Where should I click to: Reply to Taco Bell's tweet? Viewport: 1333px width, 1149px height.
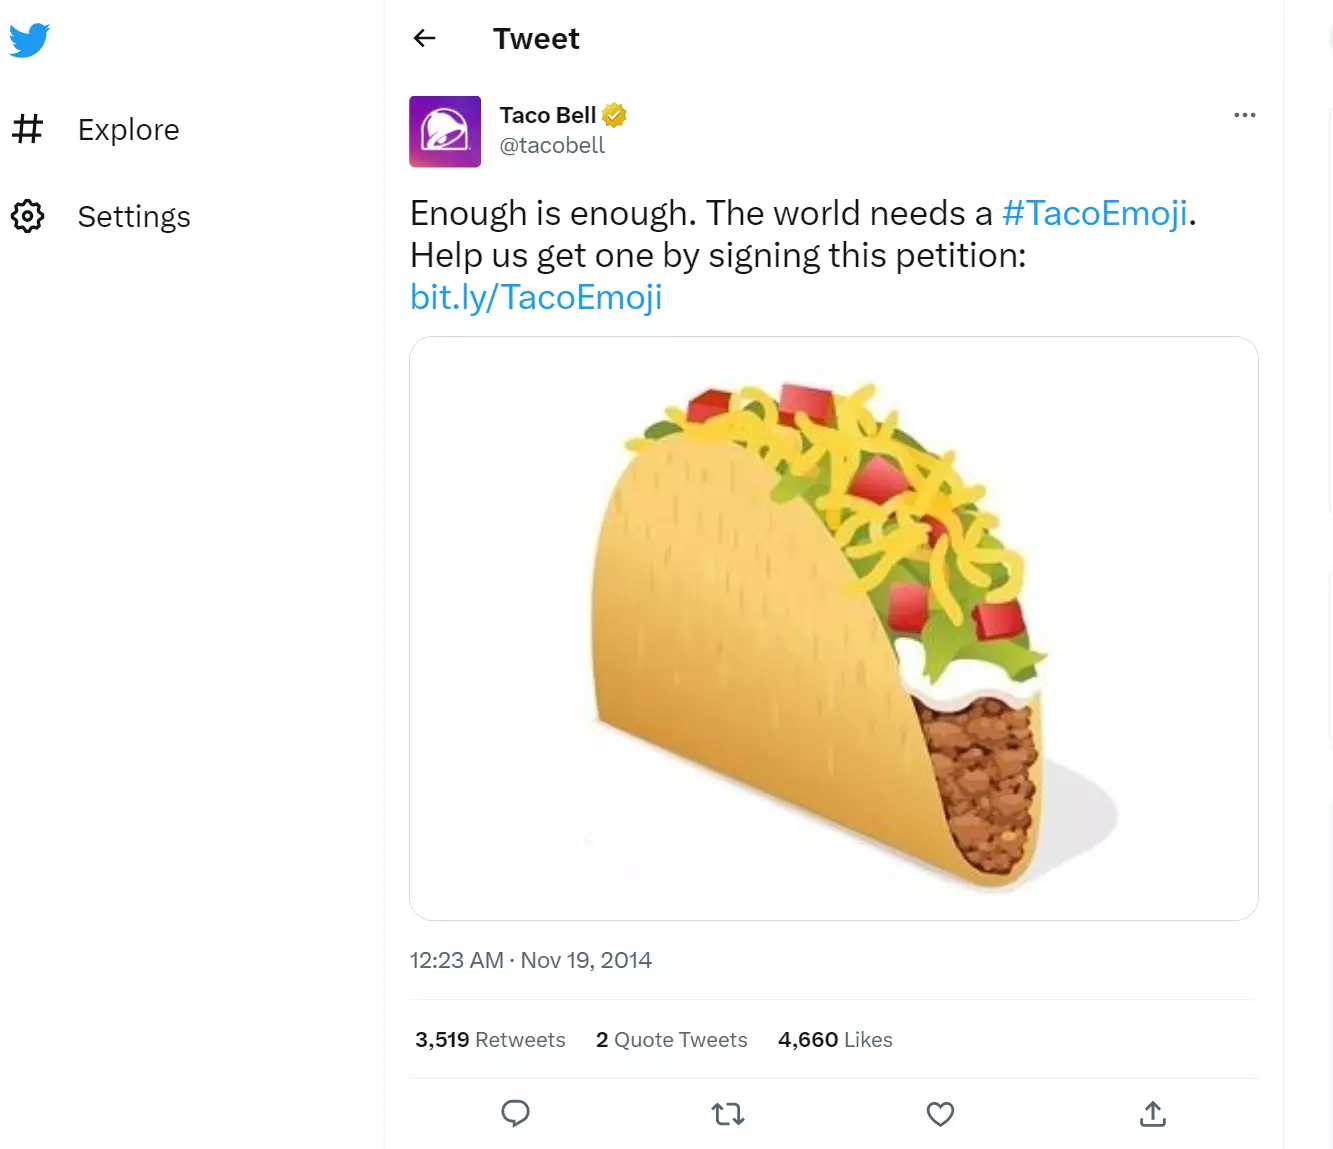(x=515, y=1113)
